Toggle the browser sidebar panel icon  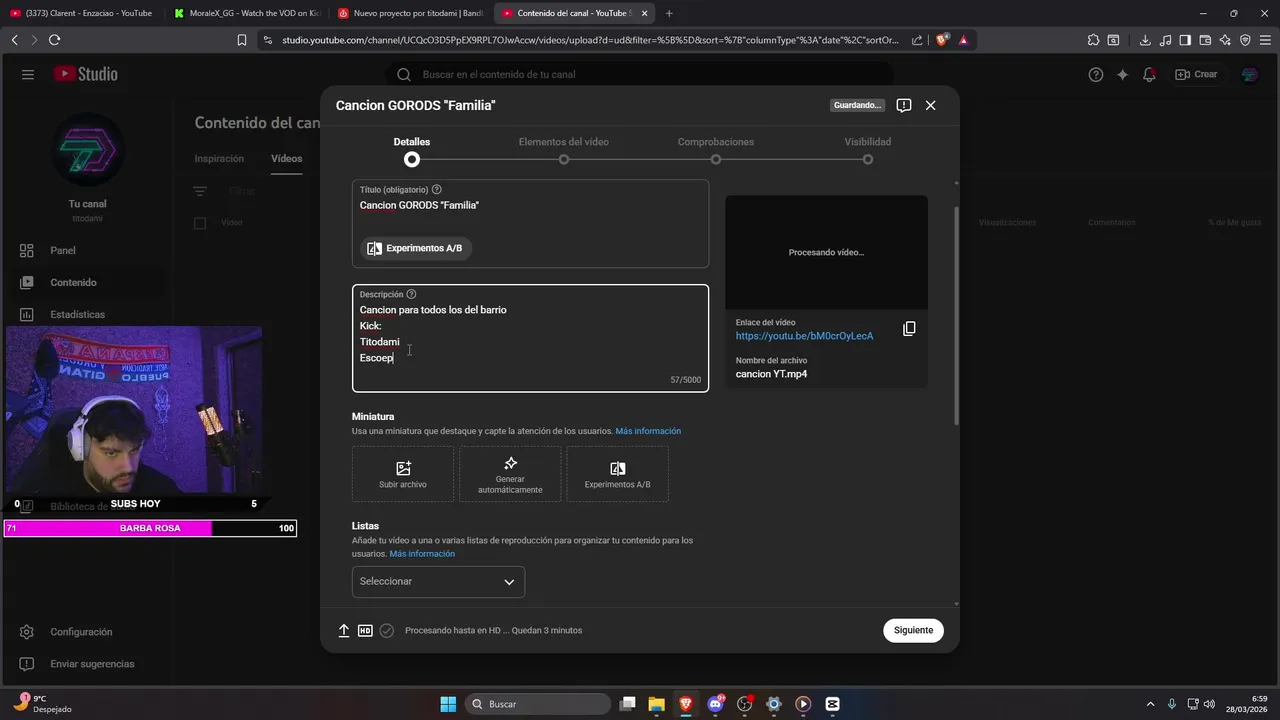tap(1185, 40)
